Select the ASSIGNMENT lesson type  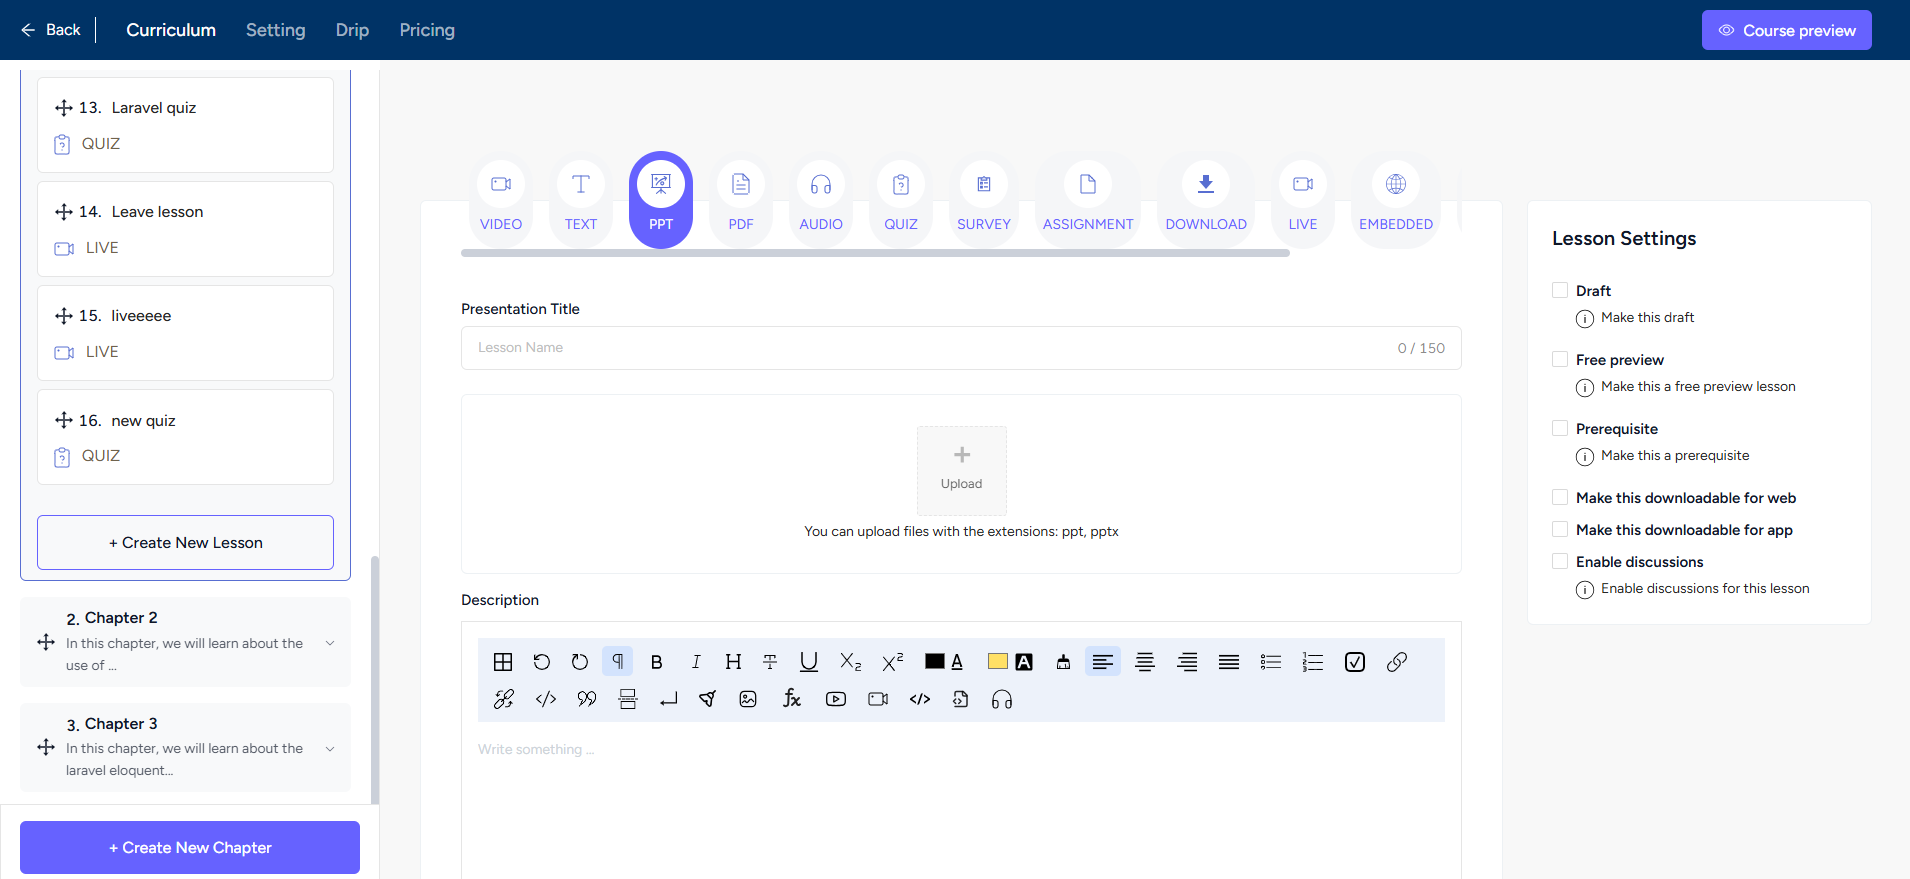point(1088,199)
